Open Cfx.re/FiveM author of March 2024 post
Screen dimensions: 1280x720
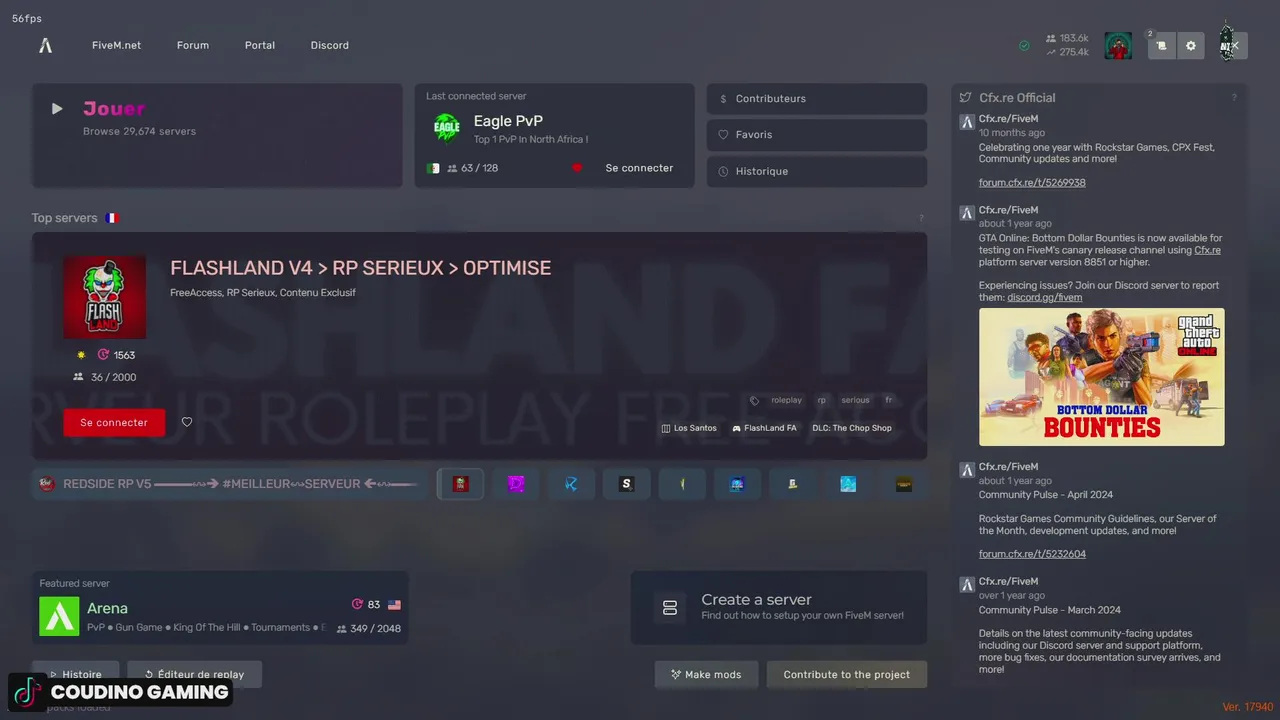[1008, 582]
